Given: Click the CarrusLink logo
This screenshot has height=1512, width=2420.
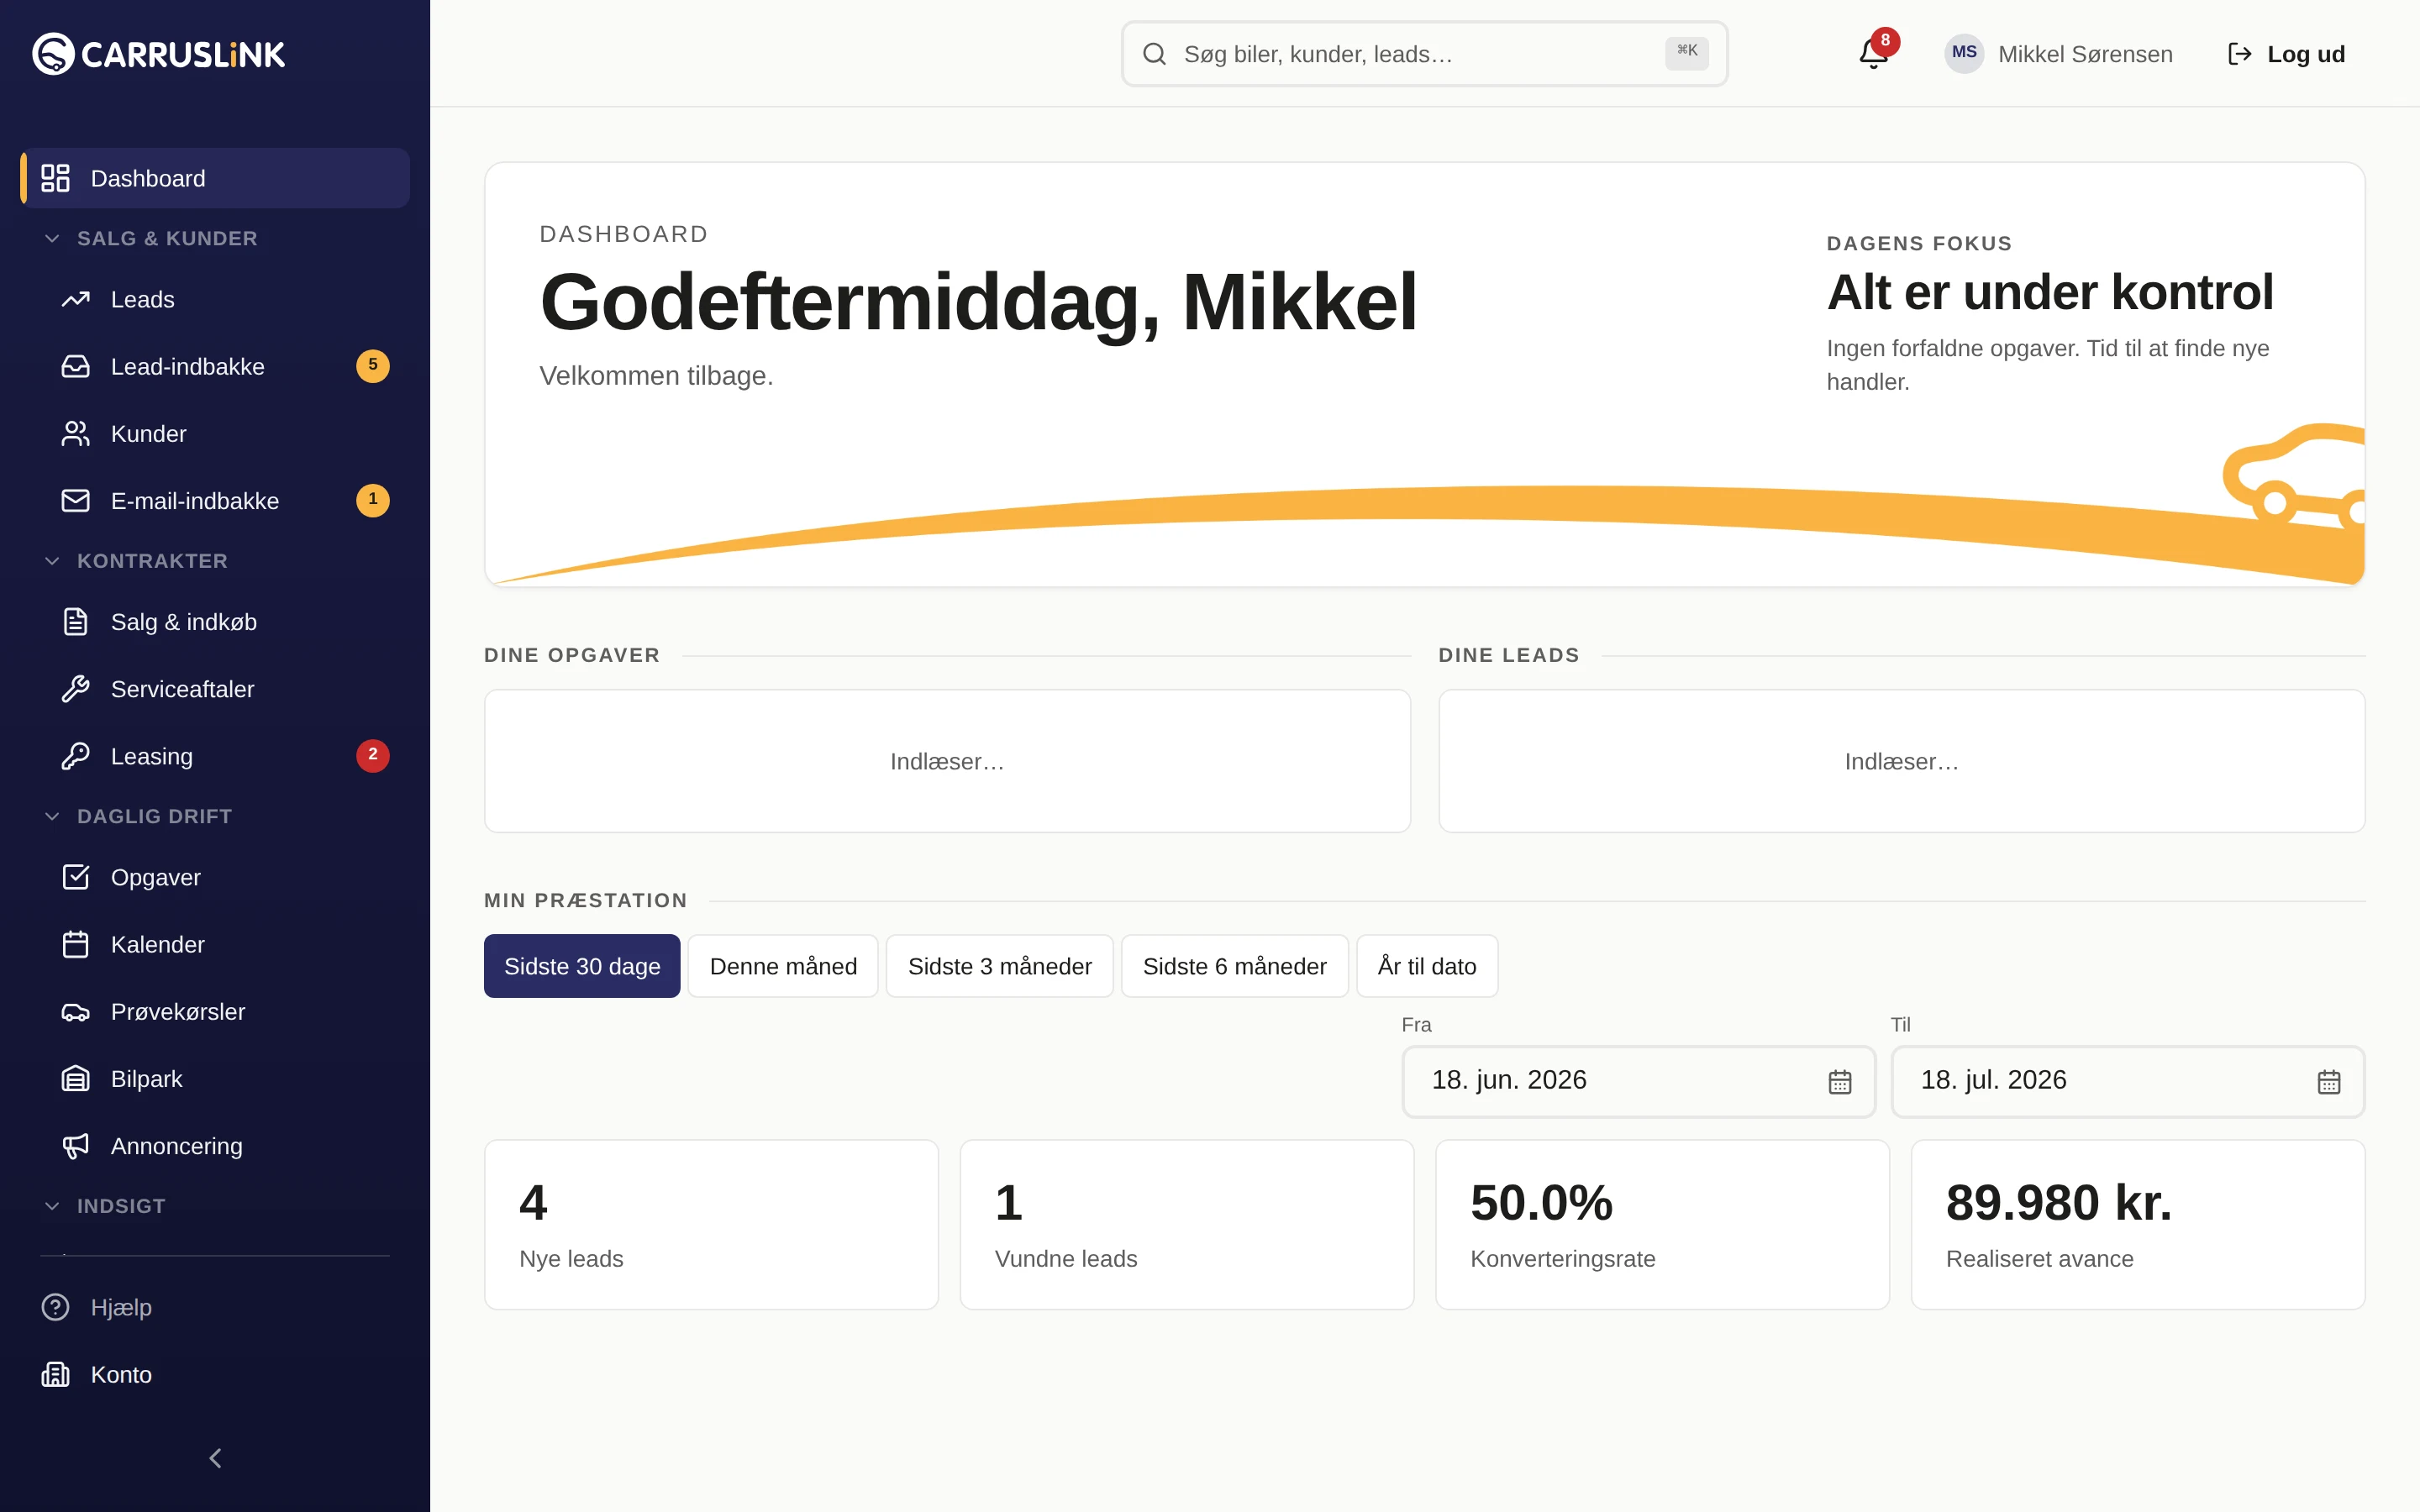Looking at the screenshot, I should coord(158,54).
